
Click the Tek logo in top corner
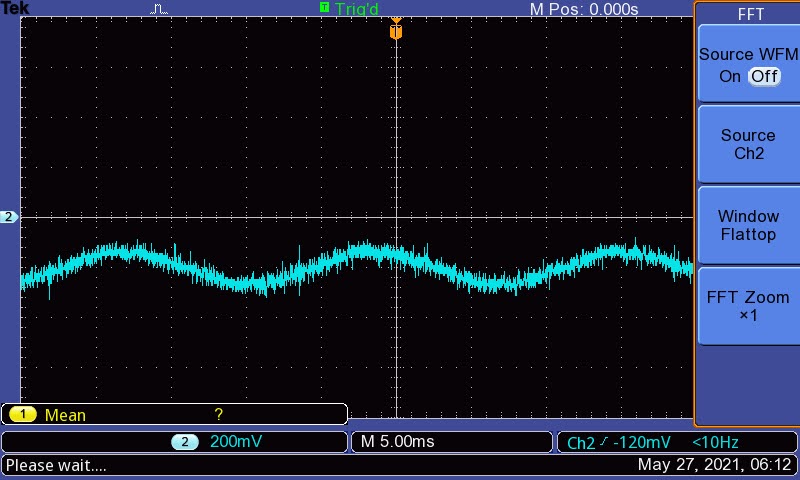(x=16, y=9)
